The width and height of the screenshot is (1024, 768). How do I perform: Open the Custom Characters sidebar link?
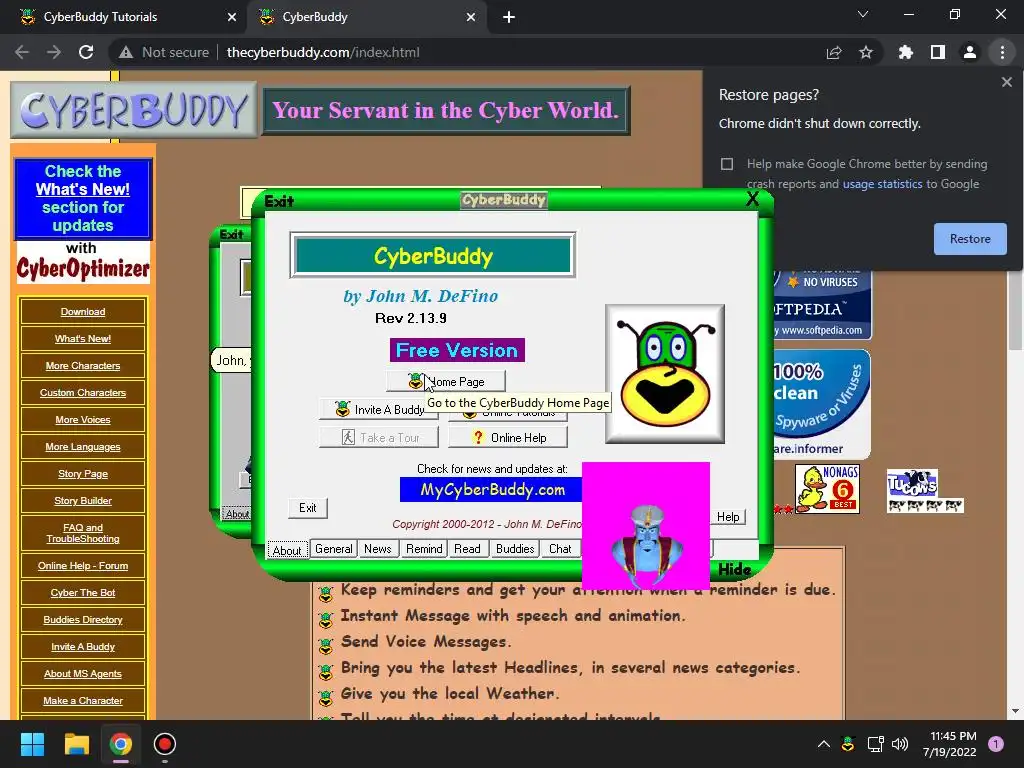click(x=83, y=392)
